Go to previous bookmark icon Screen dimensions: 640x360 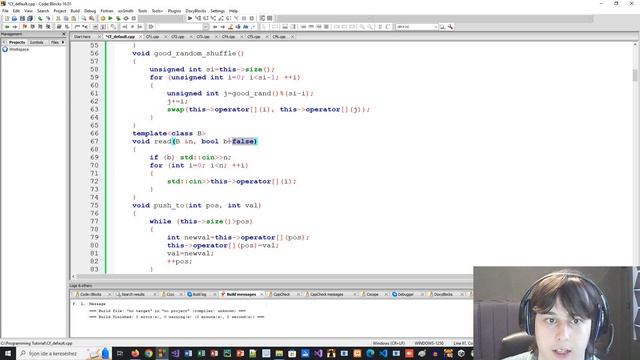(32, 27)
